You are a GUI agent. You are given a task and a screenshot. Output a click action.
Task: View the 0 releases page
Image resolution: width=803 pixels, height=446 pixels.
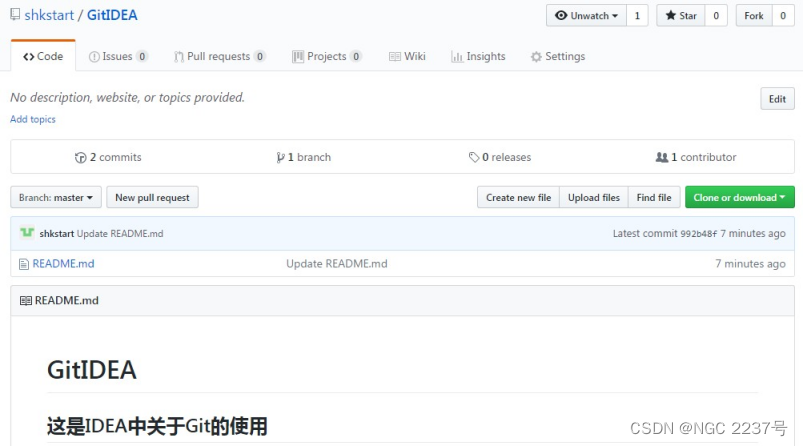pos(500,157)
